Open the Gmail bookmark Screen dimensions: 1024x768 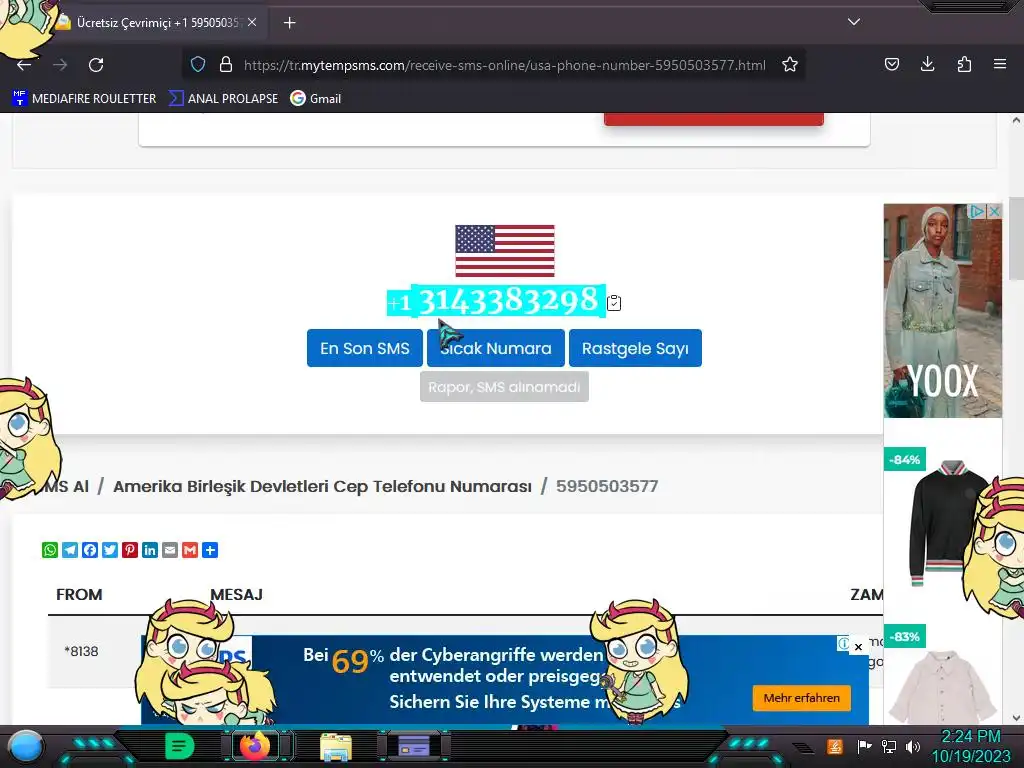316,99
